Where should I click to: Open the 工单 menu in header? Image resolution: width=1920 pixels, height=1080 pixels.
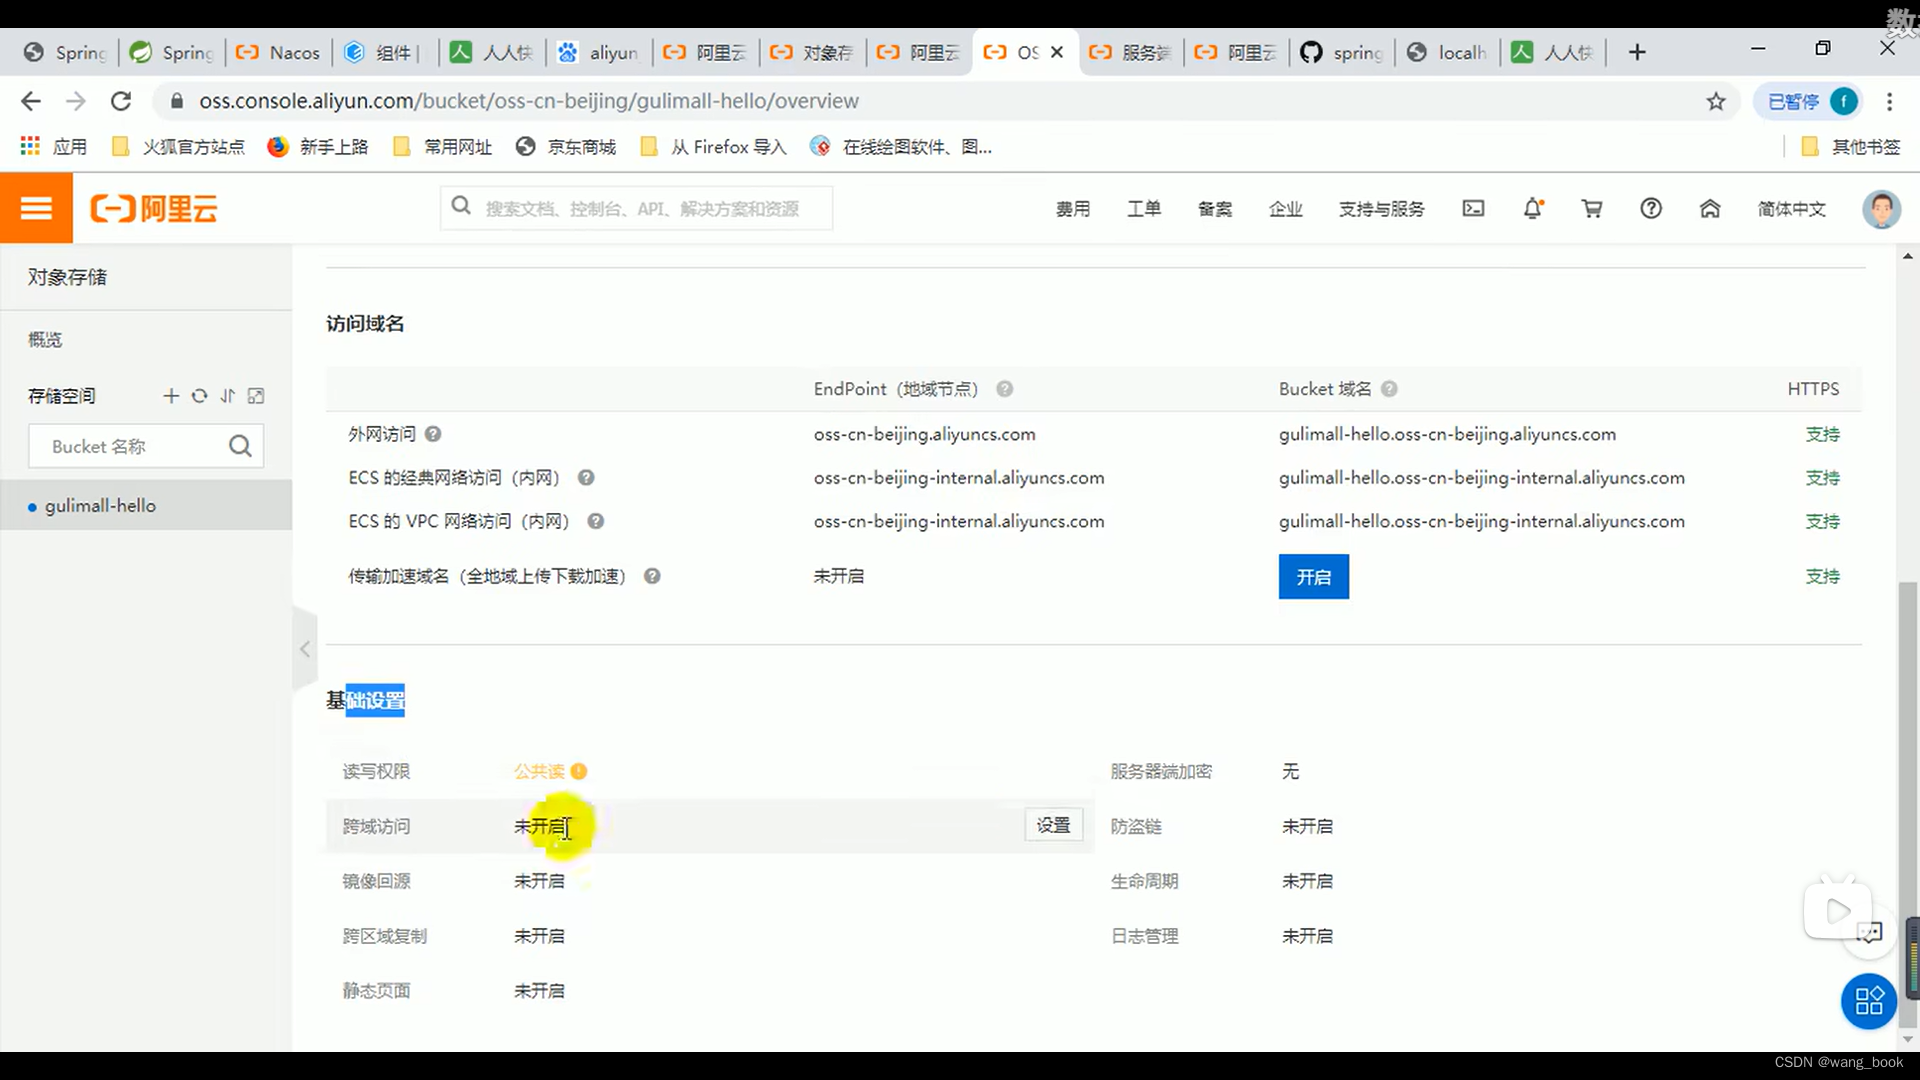(x=1144, y=209)
